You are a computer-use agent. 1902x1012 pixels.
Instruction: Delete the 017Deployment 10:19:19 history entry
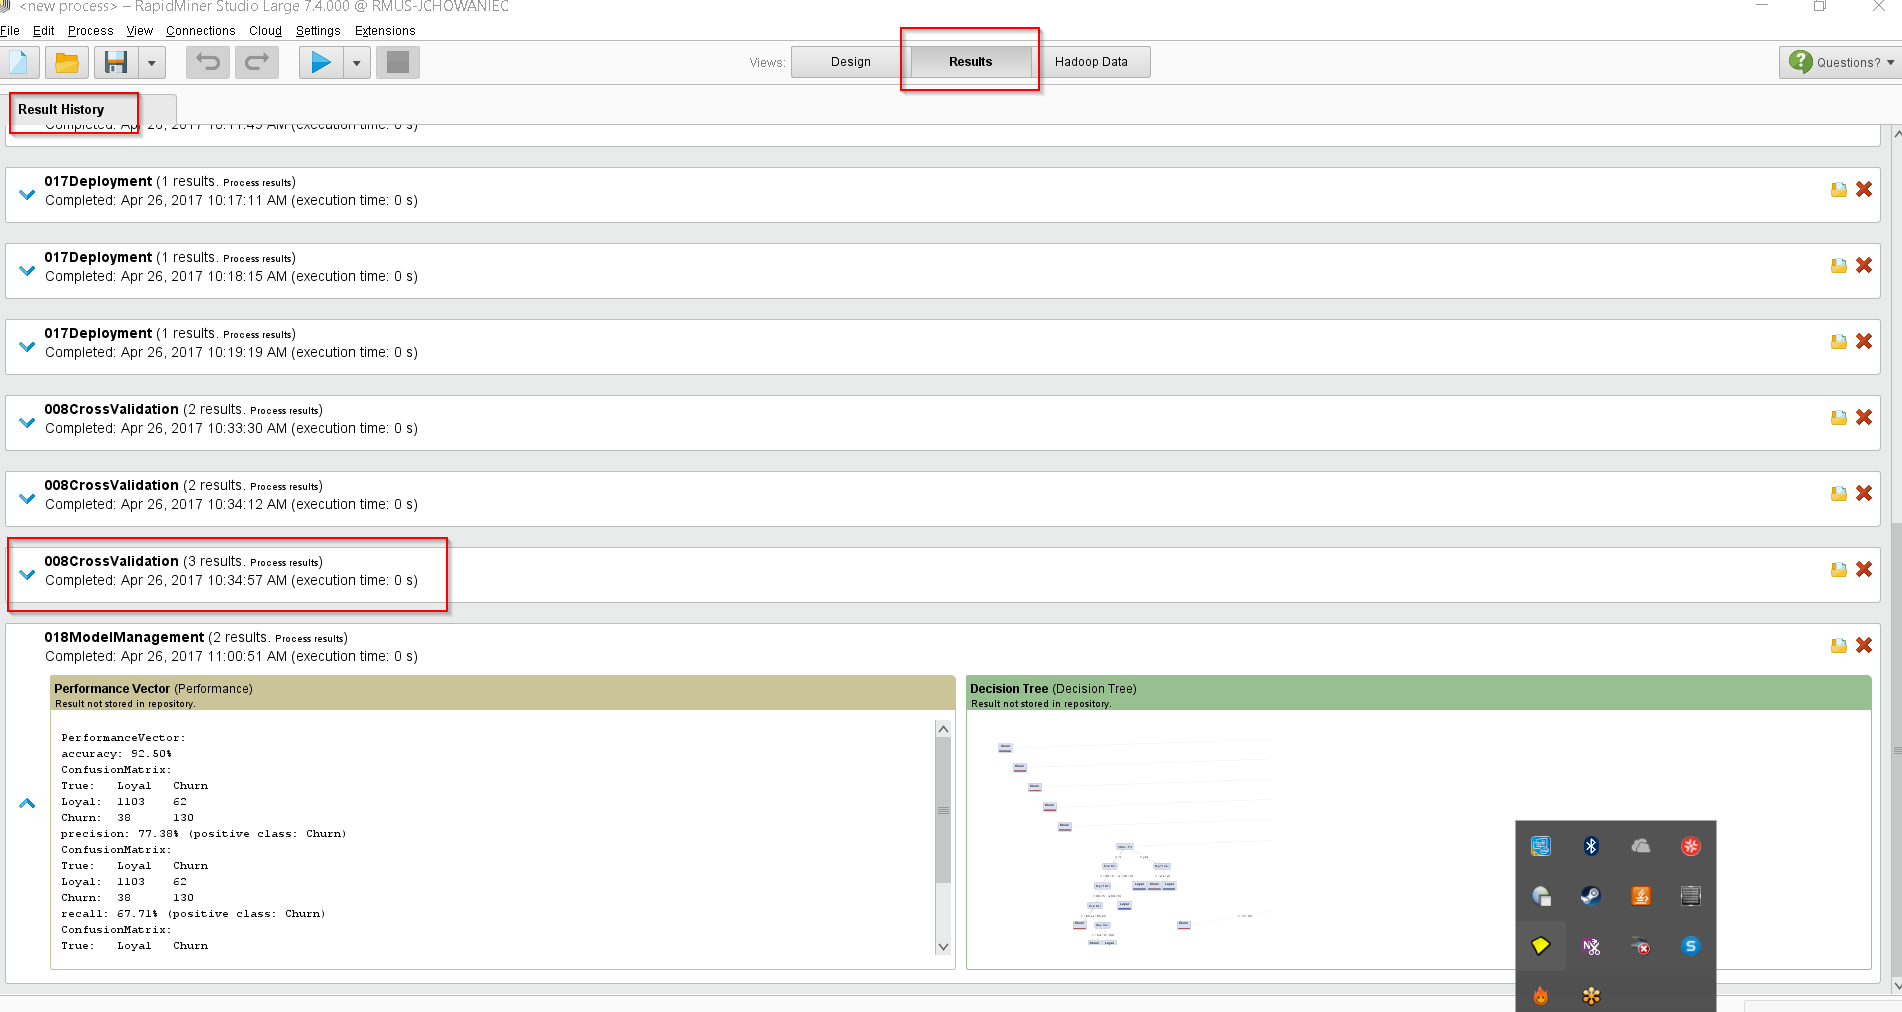(1864, 342)
